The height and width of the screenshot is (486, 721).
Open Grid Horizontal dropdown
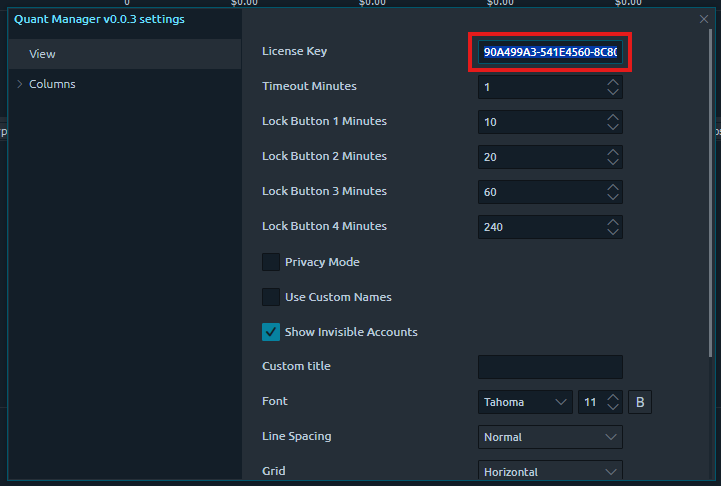coord(550,471)
